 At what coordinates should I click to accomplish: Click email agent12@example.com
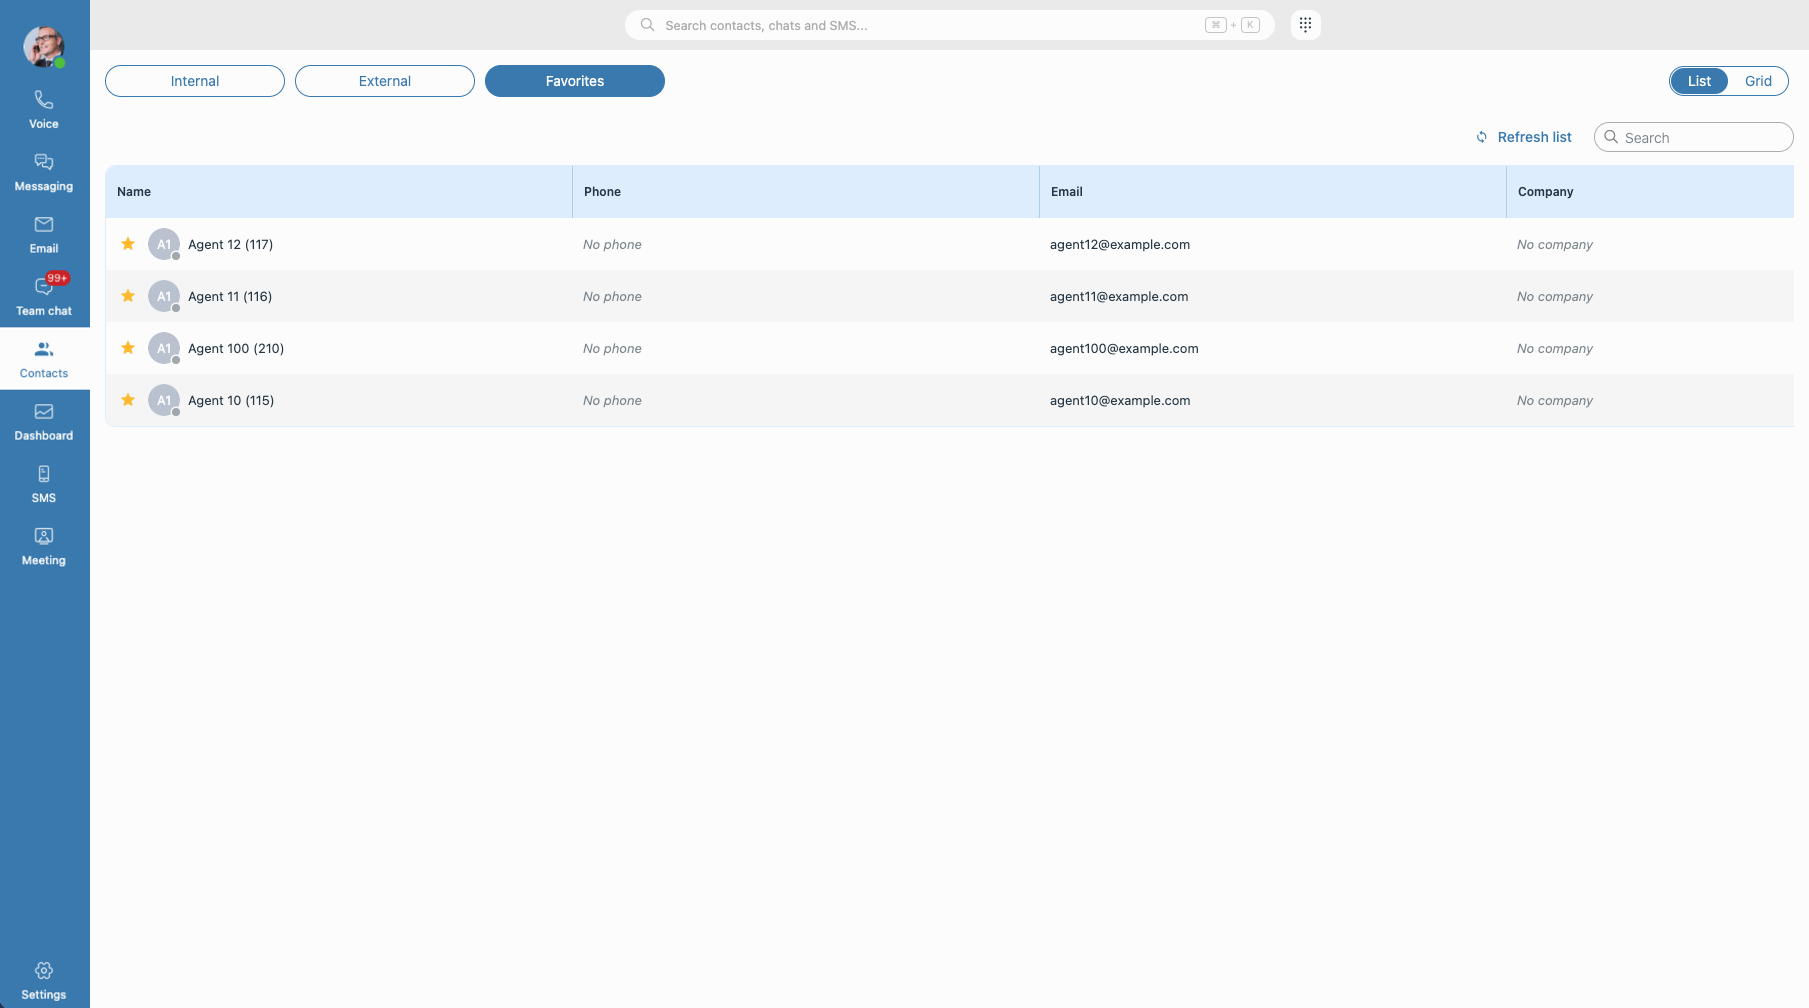(1120, 244)
